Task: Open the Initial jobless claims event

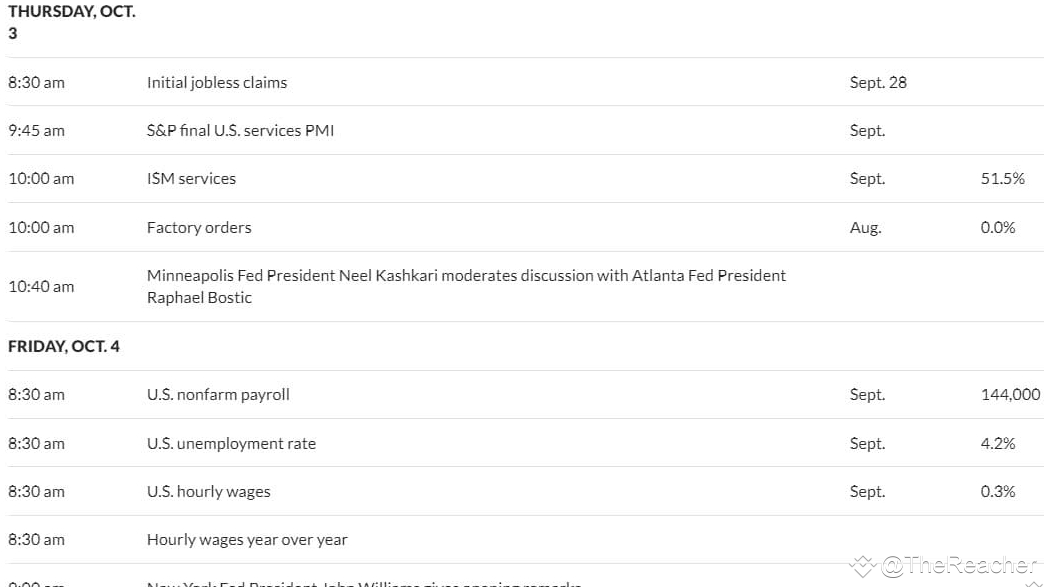Action: pyautogui.click(x=217, y=82)
